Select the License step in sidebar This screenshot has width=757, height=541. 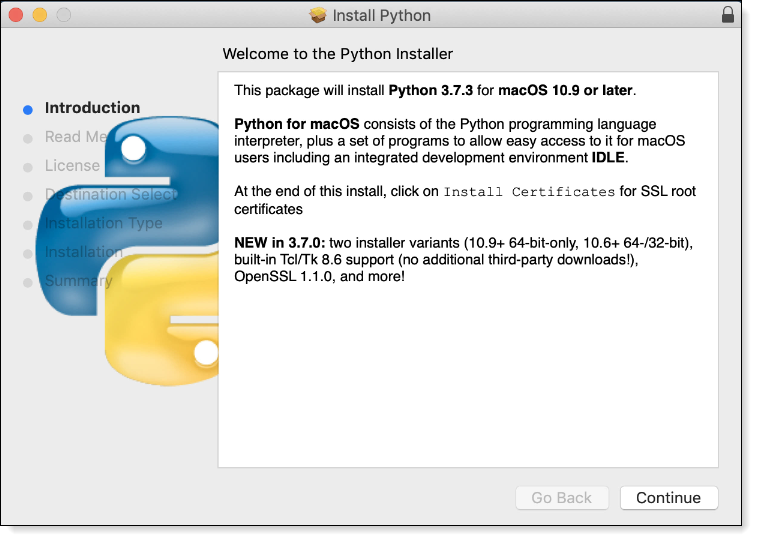[x=72, y=166]
